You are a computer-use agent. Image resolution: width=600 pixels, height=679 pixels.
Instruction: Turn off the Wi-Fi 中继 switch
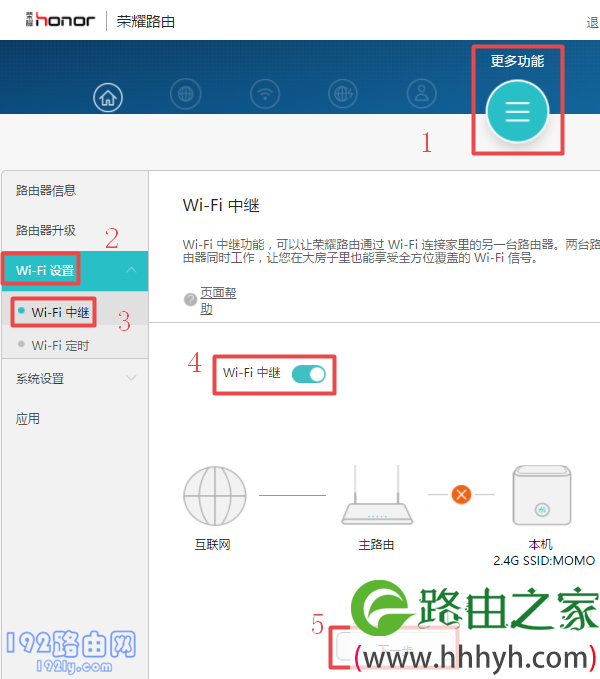coord(309,374)
